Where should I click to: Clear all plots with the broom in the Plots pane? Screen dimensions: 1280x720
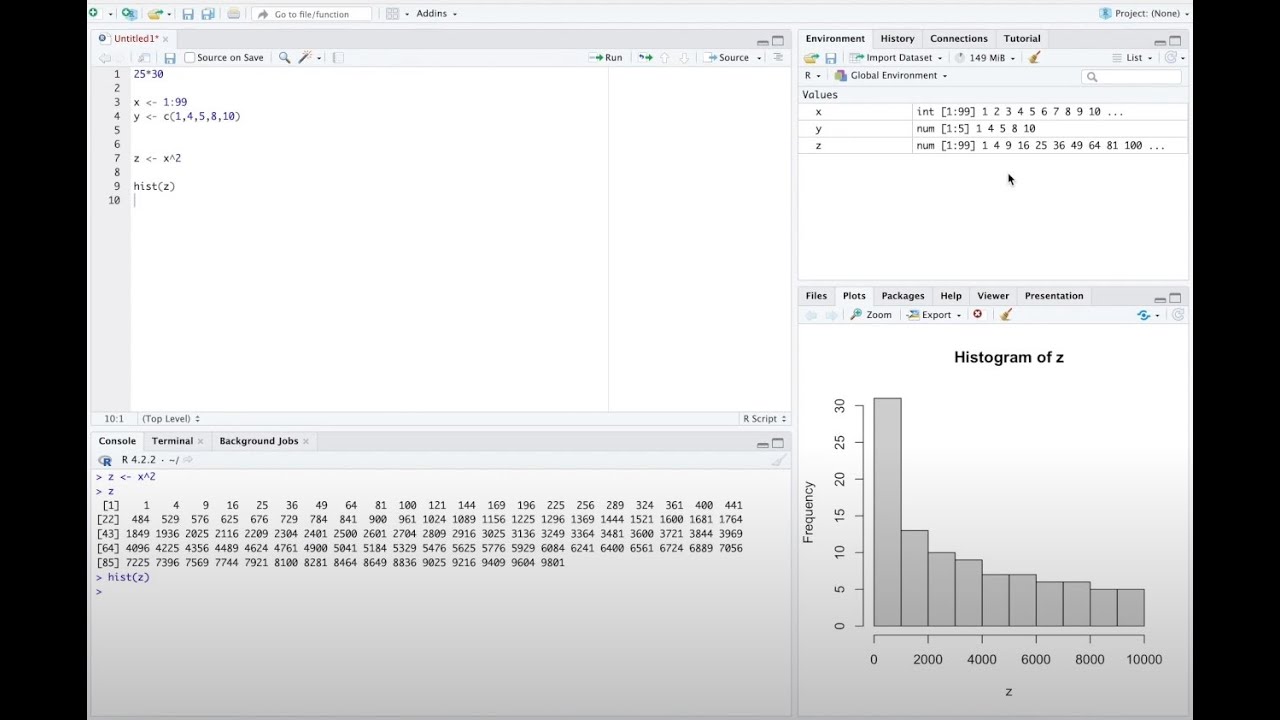1006,314
